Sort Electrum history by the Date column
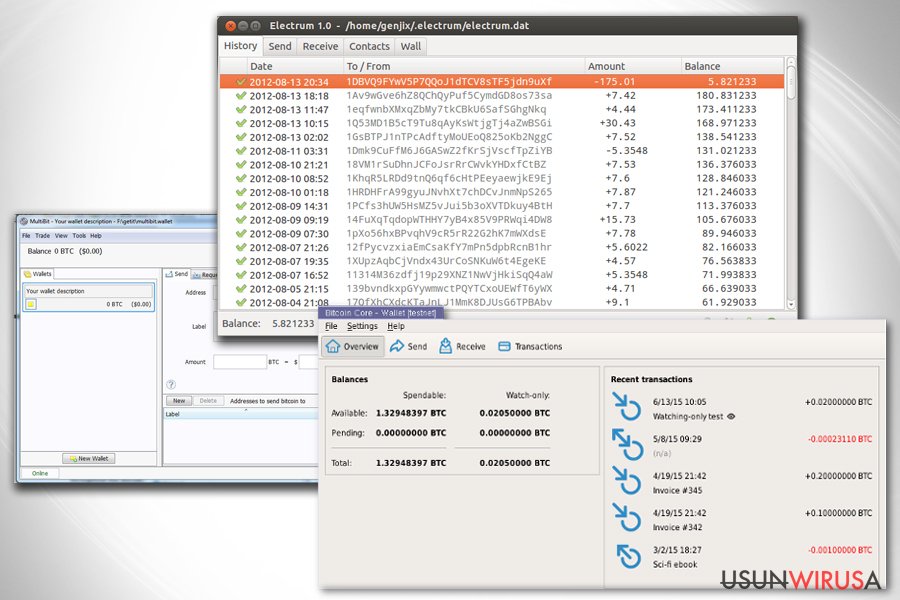Viewport: 900px width, 600px height. pyautogui.click(x=296, y=66)
